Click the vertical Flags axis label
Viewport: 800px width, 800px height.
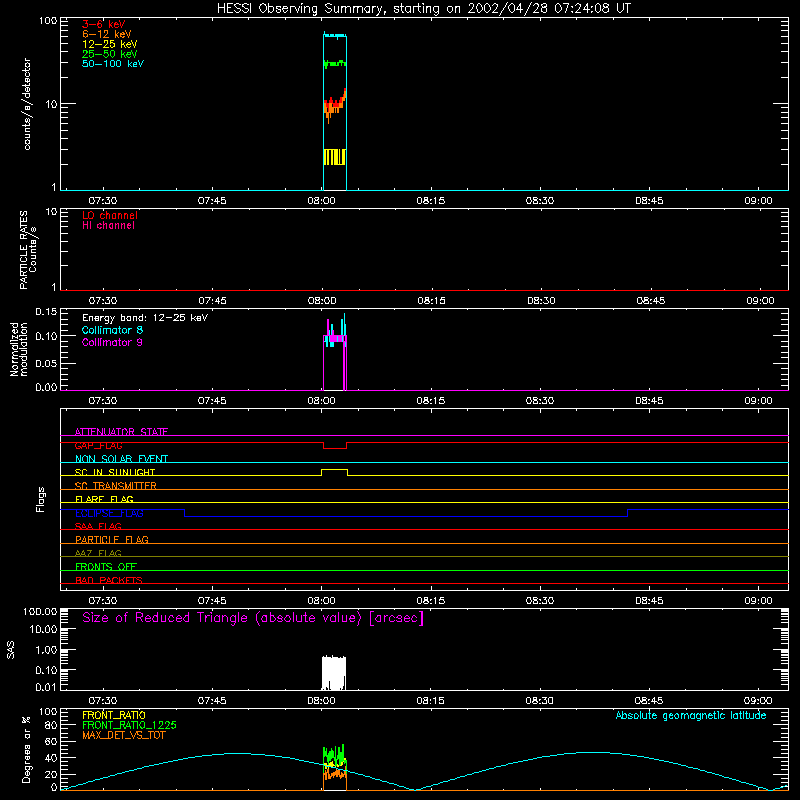(40, 499)
